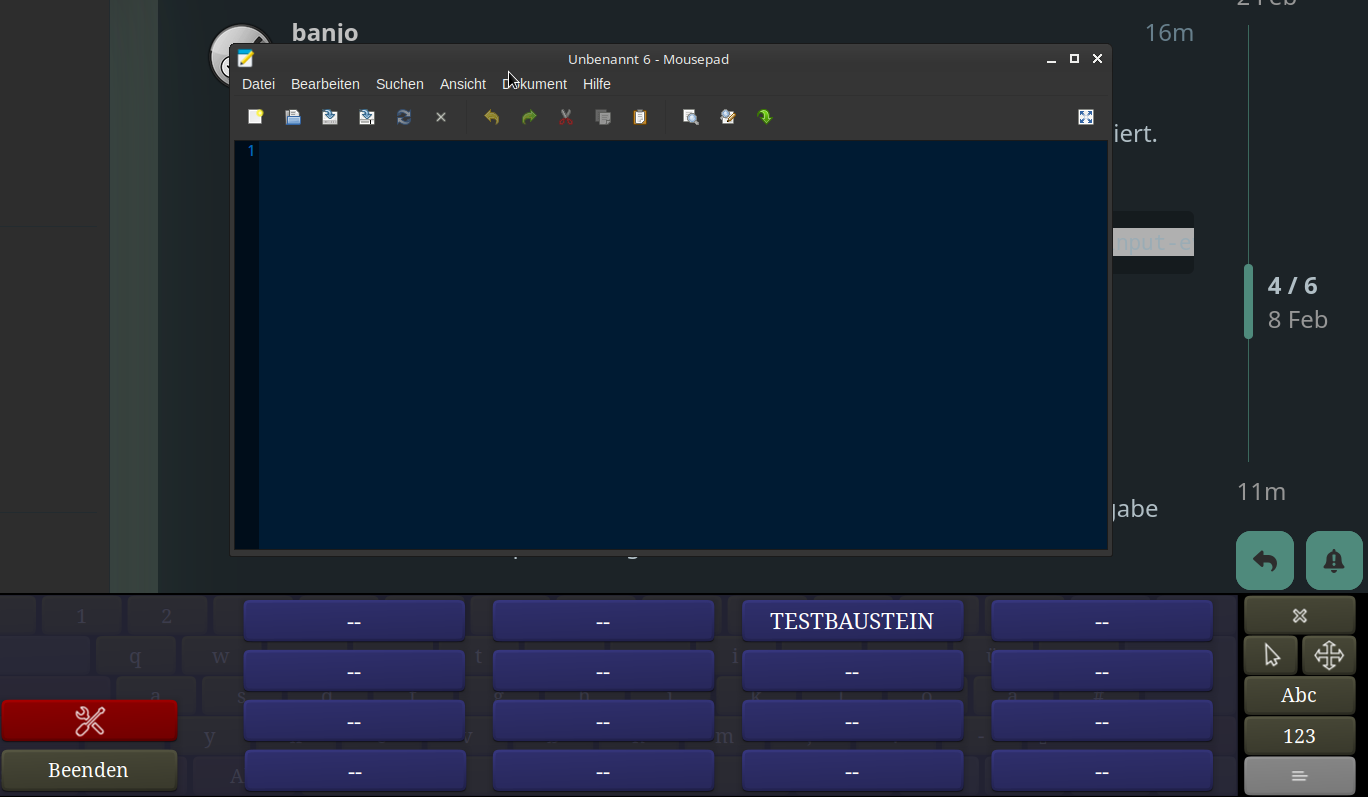This screenshot has width=1368, height=797.
Task: Reload the file with the refresh icon
Action: coord(404,117)
